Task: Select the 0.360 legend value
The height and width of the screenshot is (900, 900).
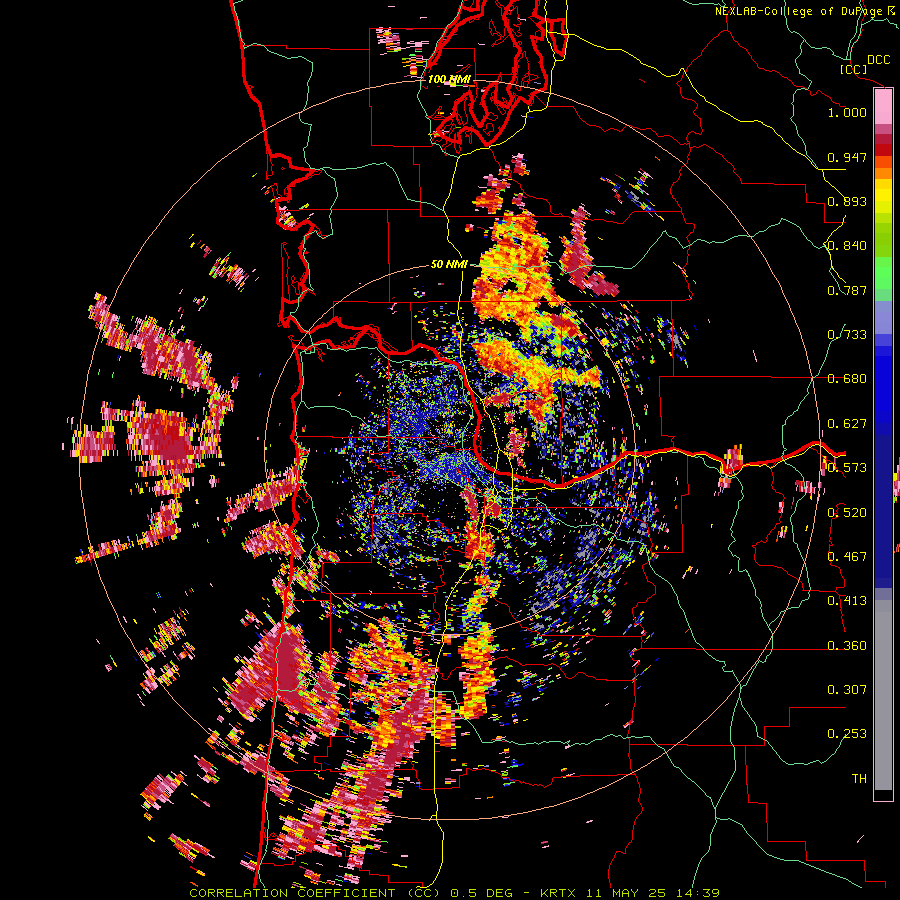Action: (847, 646)
